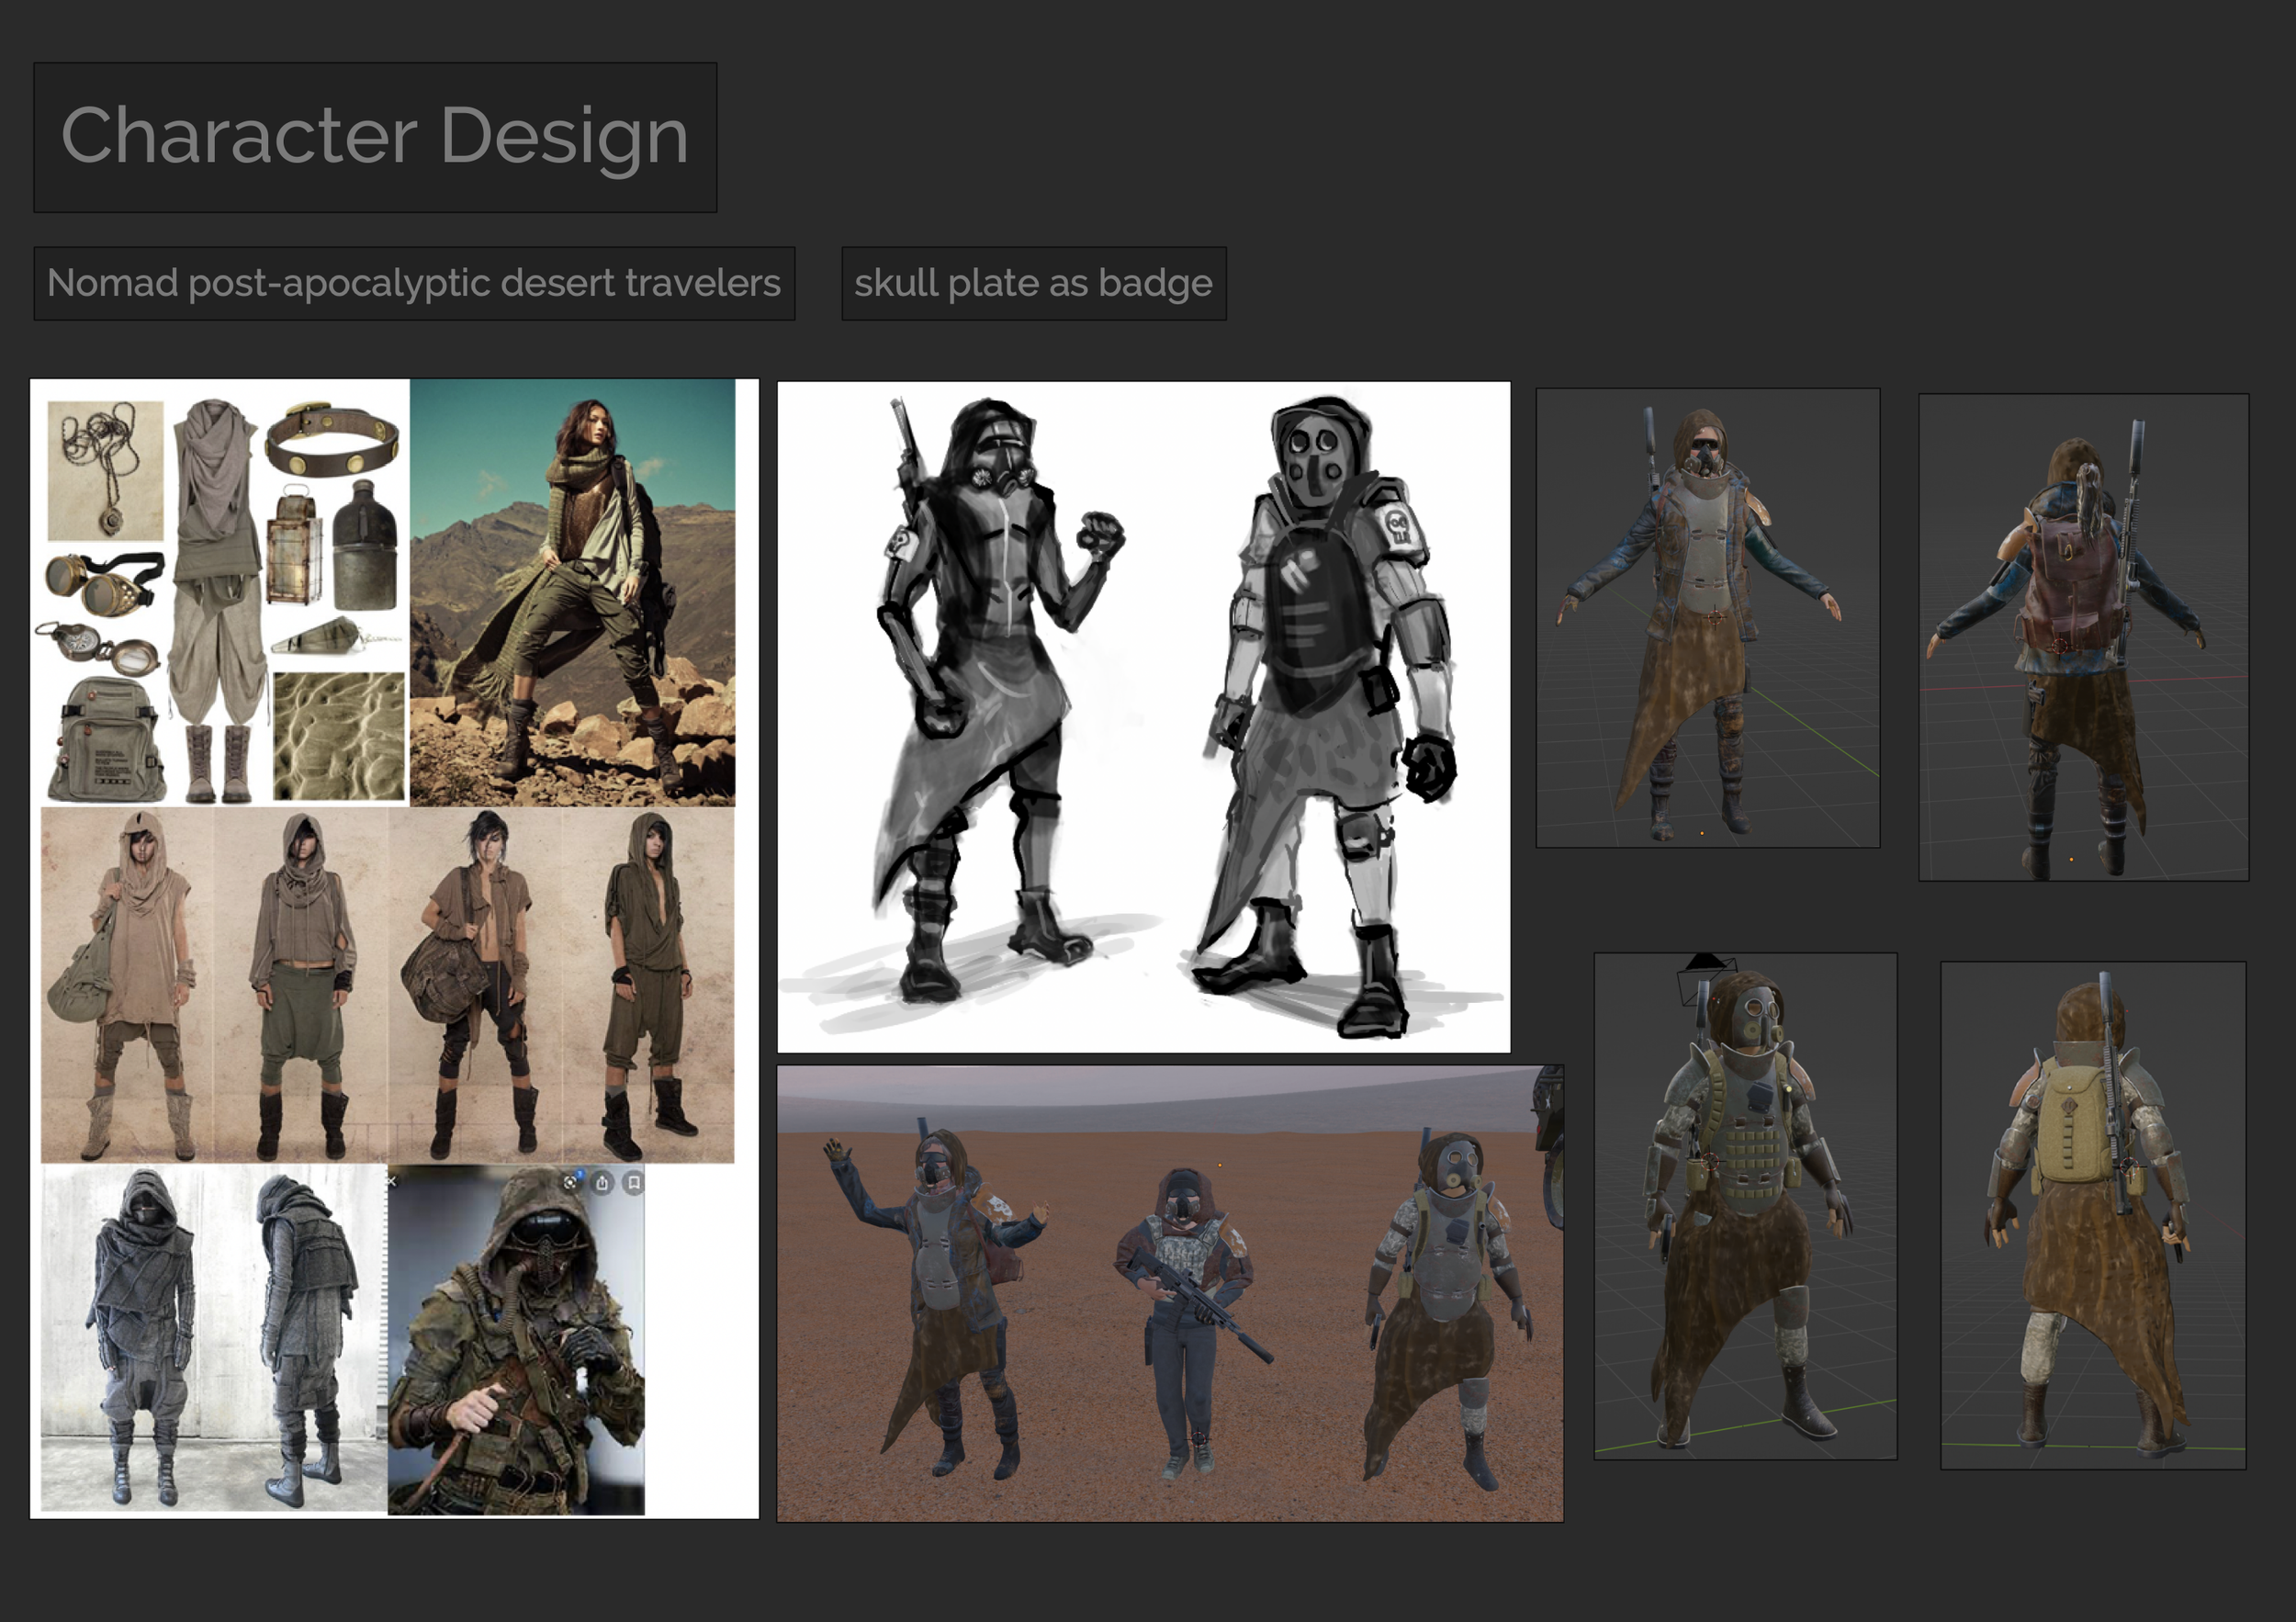Click the share icon on soldier photo

pos(602,1183)
